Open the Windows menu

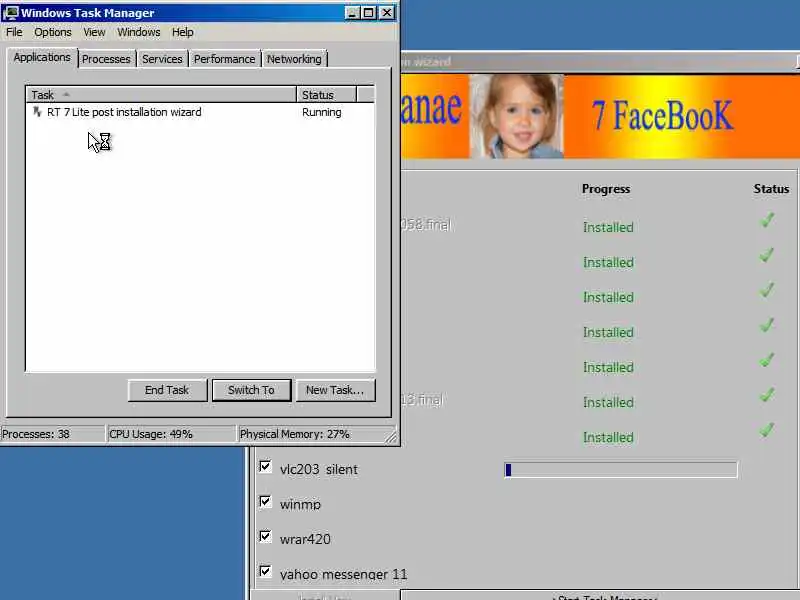point(139,32)
